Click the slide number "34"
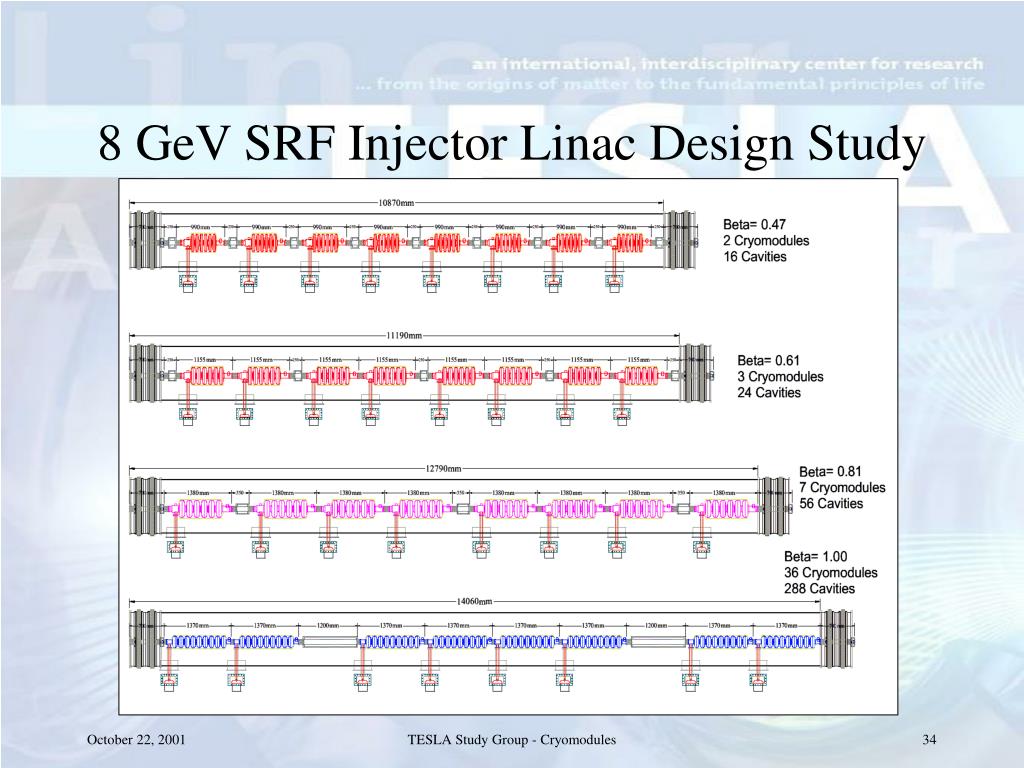 [x=929, y=739]
